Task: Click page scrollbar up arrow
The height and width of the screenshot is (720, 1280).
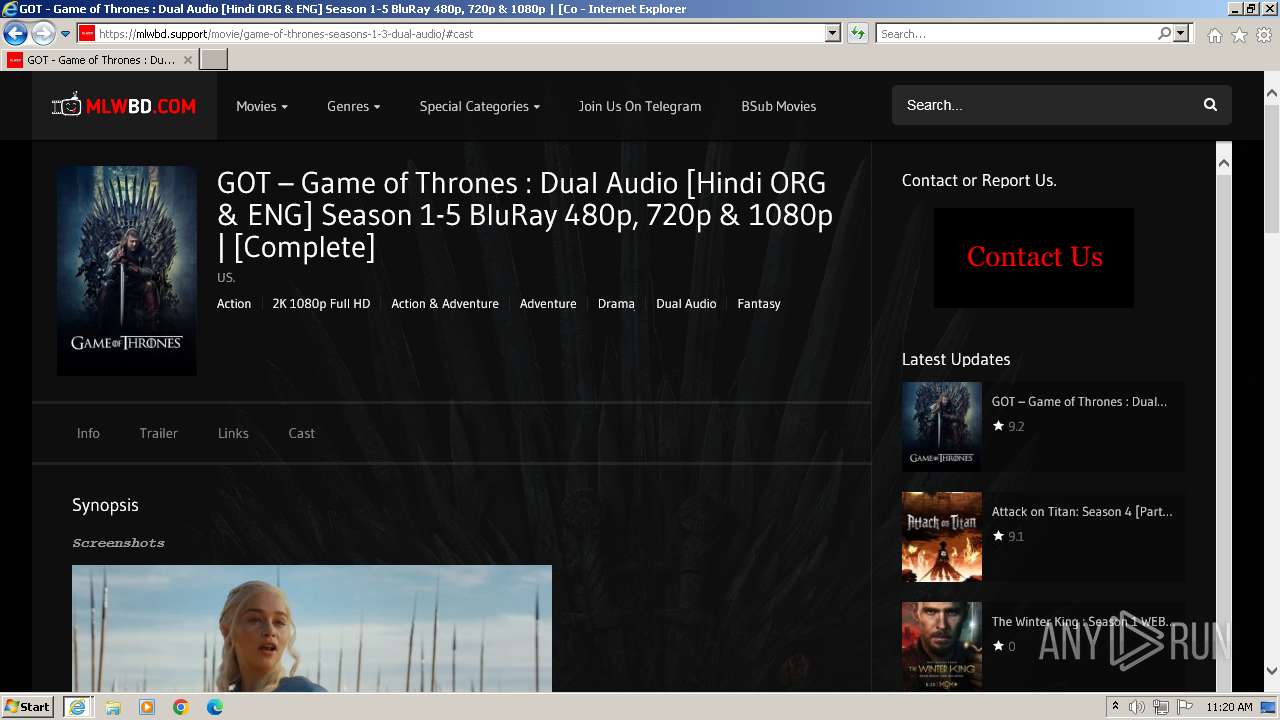Action: tap(1271, 93)
